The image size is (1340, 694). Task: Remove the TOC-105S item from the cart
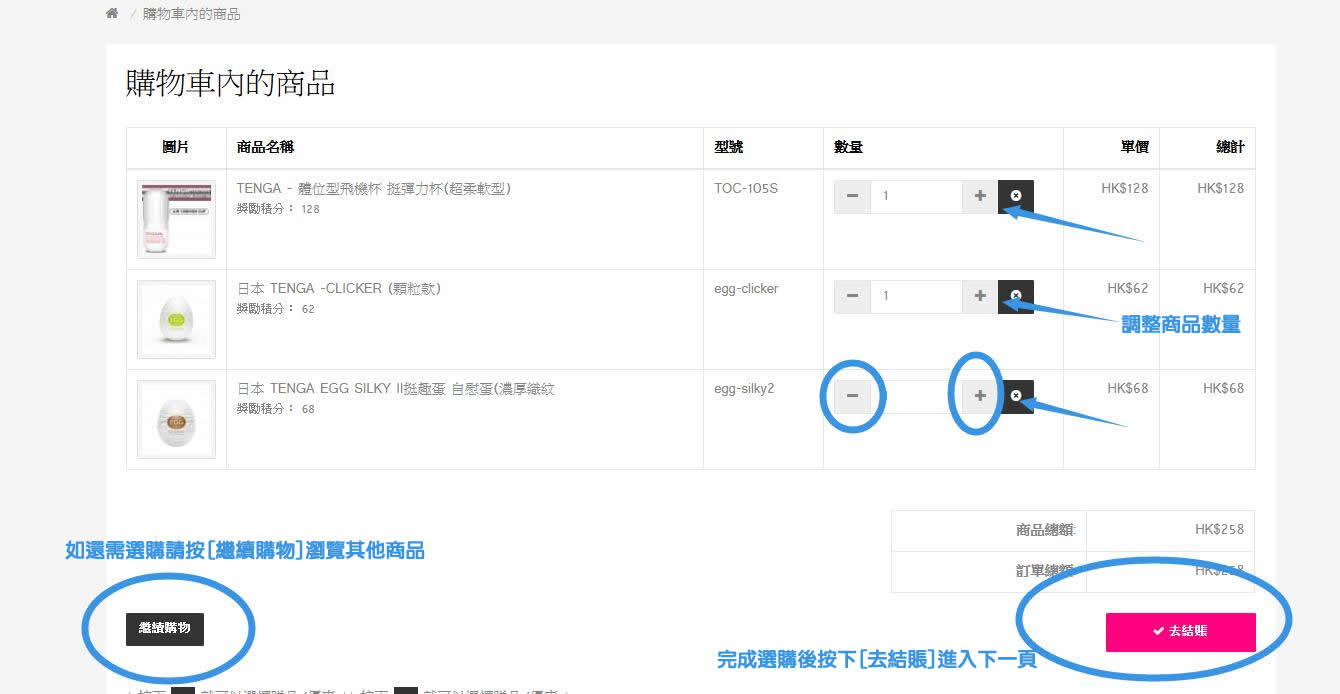click(1016, 196)
